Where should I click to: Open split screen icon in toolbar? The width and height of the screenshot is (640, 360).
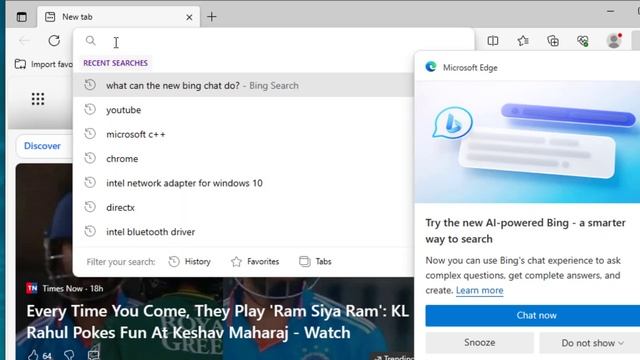click(x=493, y=41)
